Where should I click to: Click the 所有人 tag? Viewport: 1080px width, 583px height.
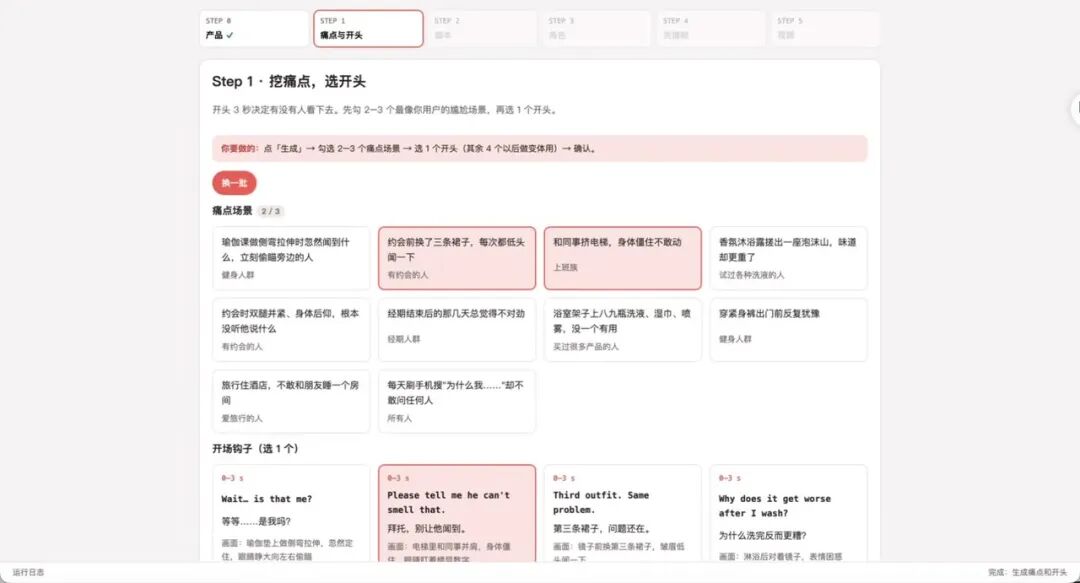[399, 418]
